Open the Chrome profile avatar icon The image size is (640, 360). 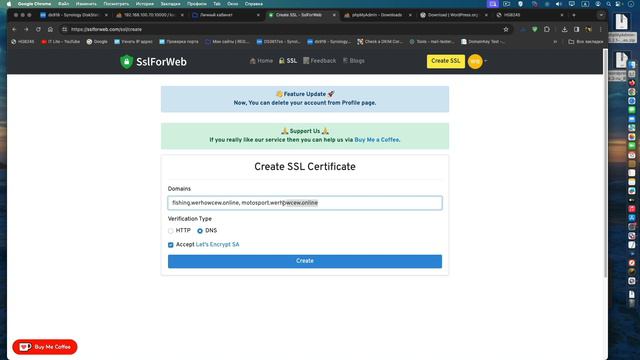(588, 29)
